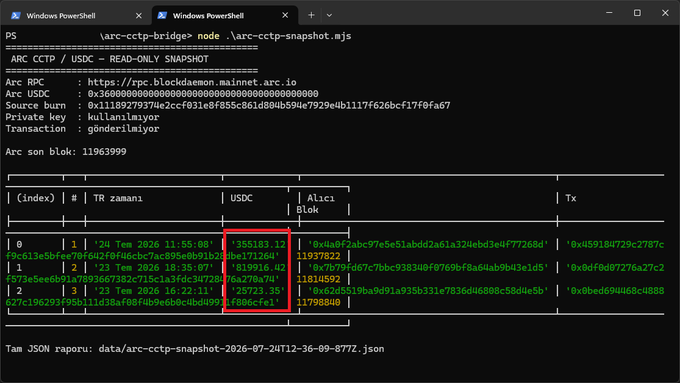Click the first tab's PowerShell icon
This screenshot has width=680, height=383.
coord(16,16)
